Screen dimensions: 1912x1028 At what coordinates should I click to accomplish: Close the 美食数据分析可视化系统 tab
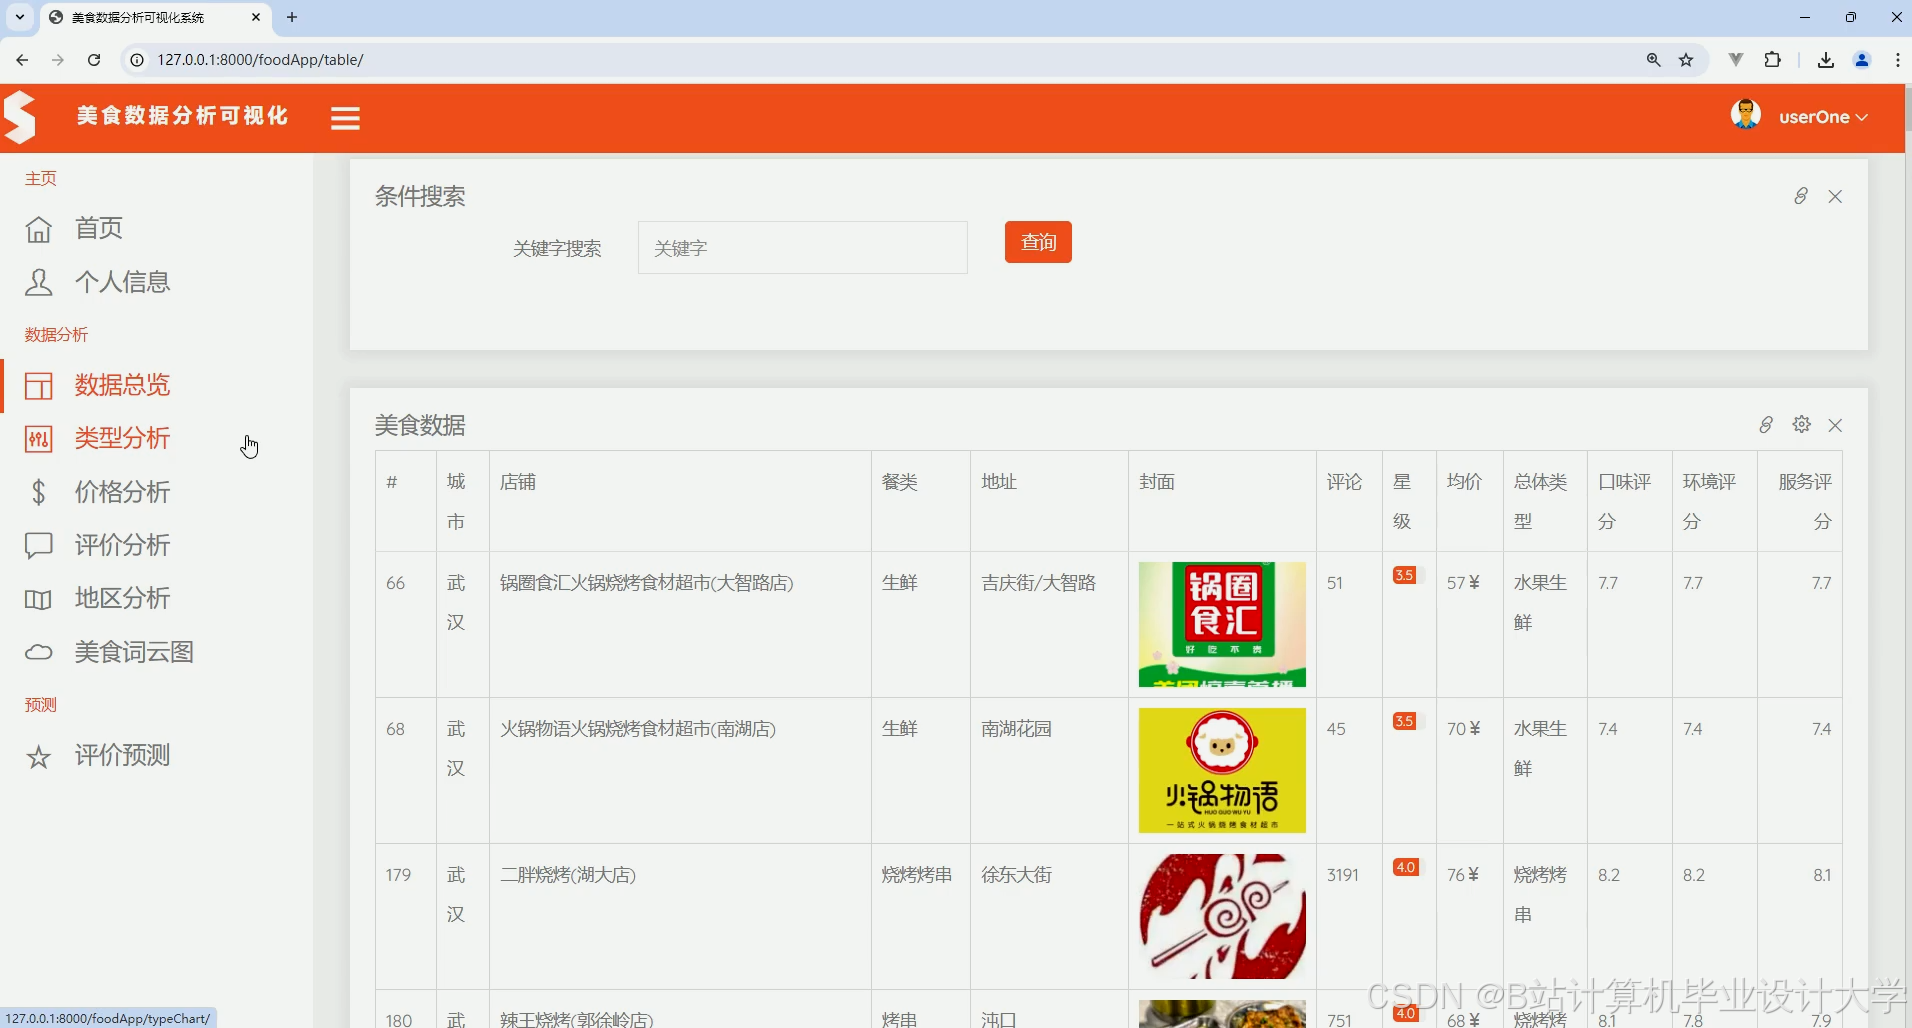pos(256,17)
